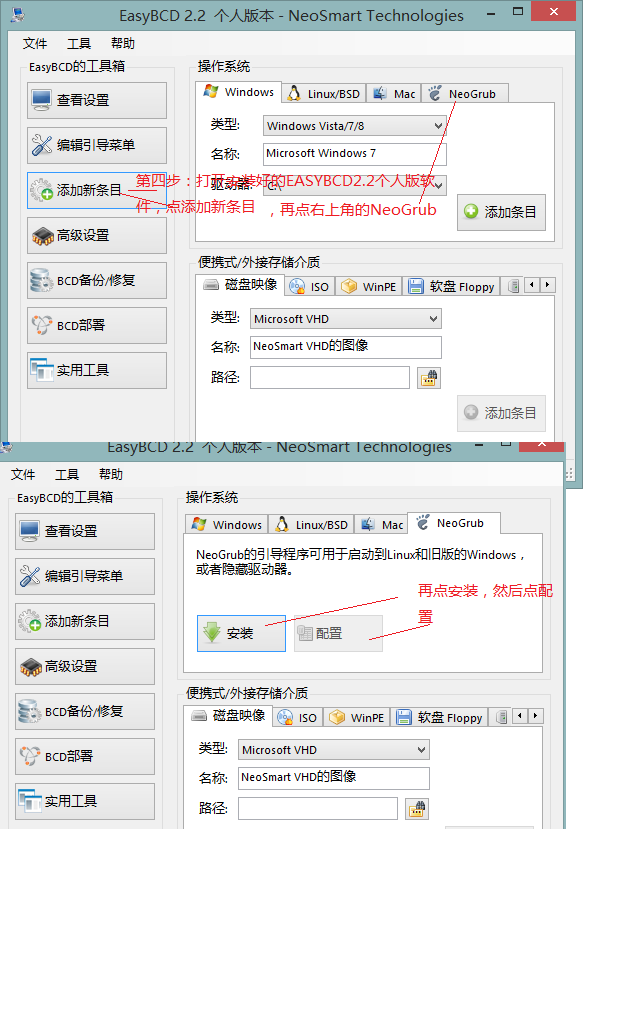Viewport: 640px width, 1024px height.
Task: Click 添加新条目 in the lower window
Action: pyautogui.click(x=85, y=621)
